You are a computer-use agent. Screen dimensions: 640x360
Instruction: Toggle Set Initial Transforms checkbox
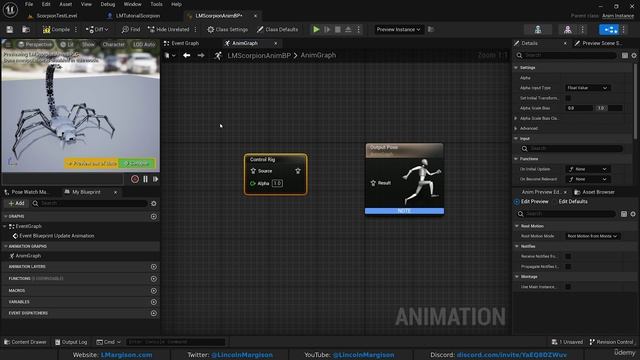568,98
